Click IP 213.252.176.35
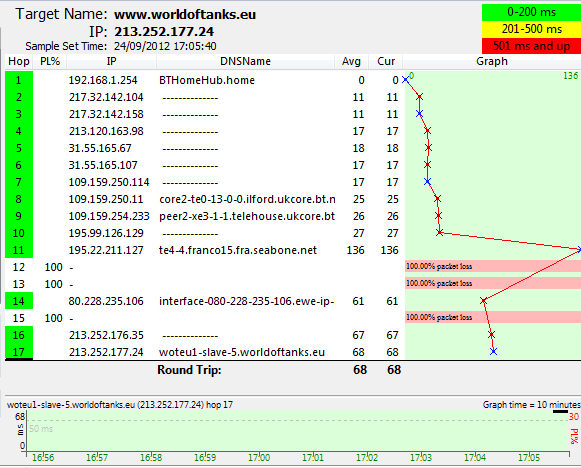581x468 pixels. 106,335
